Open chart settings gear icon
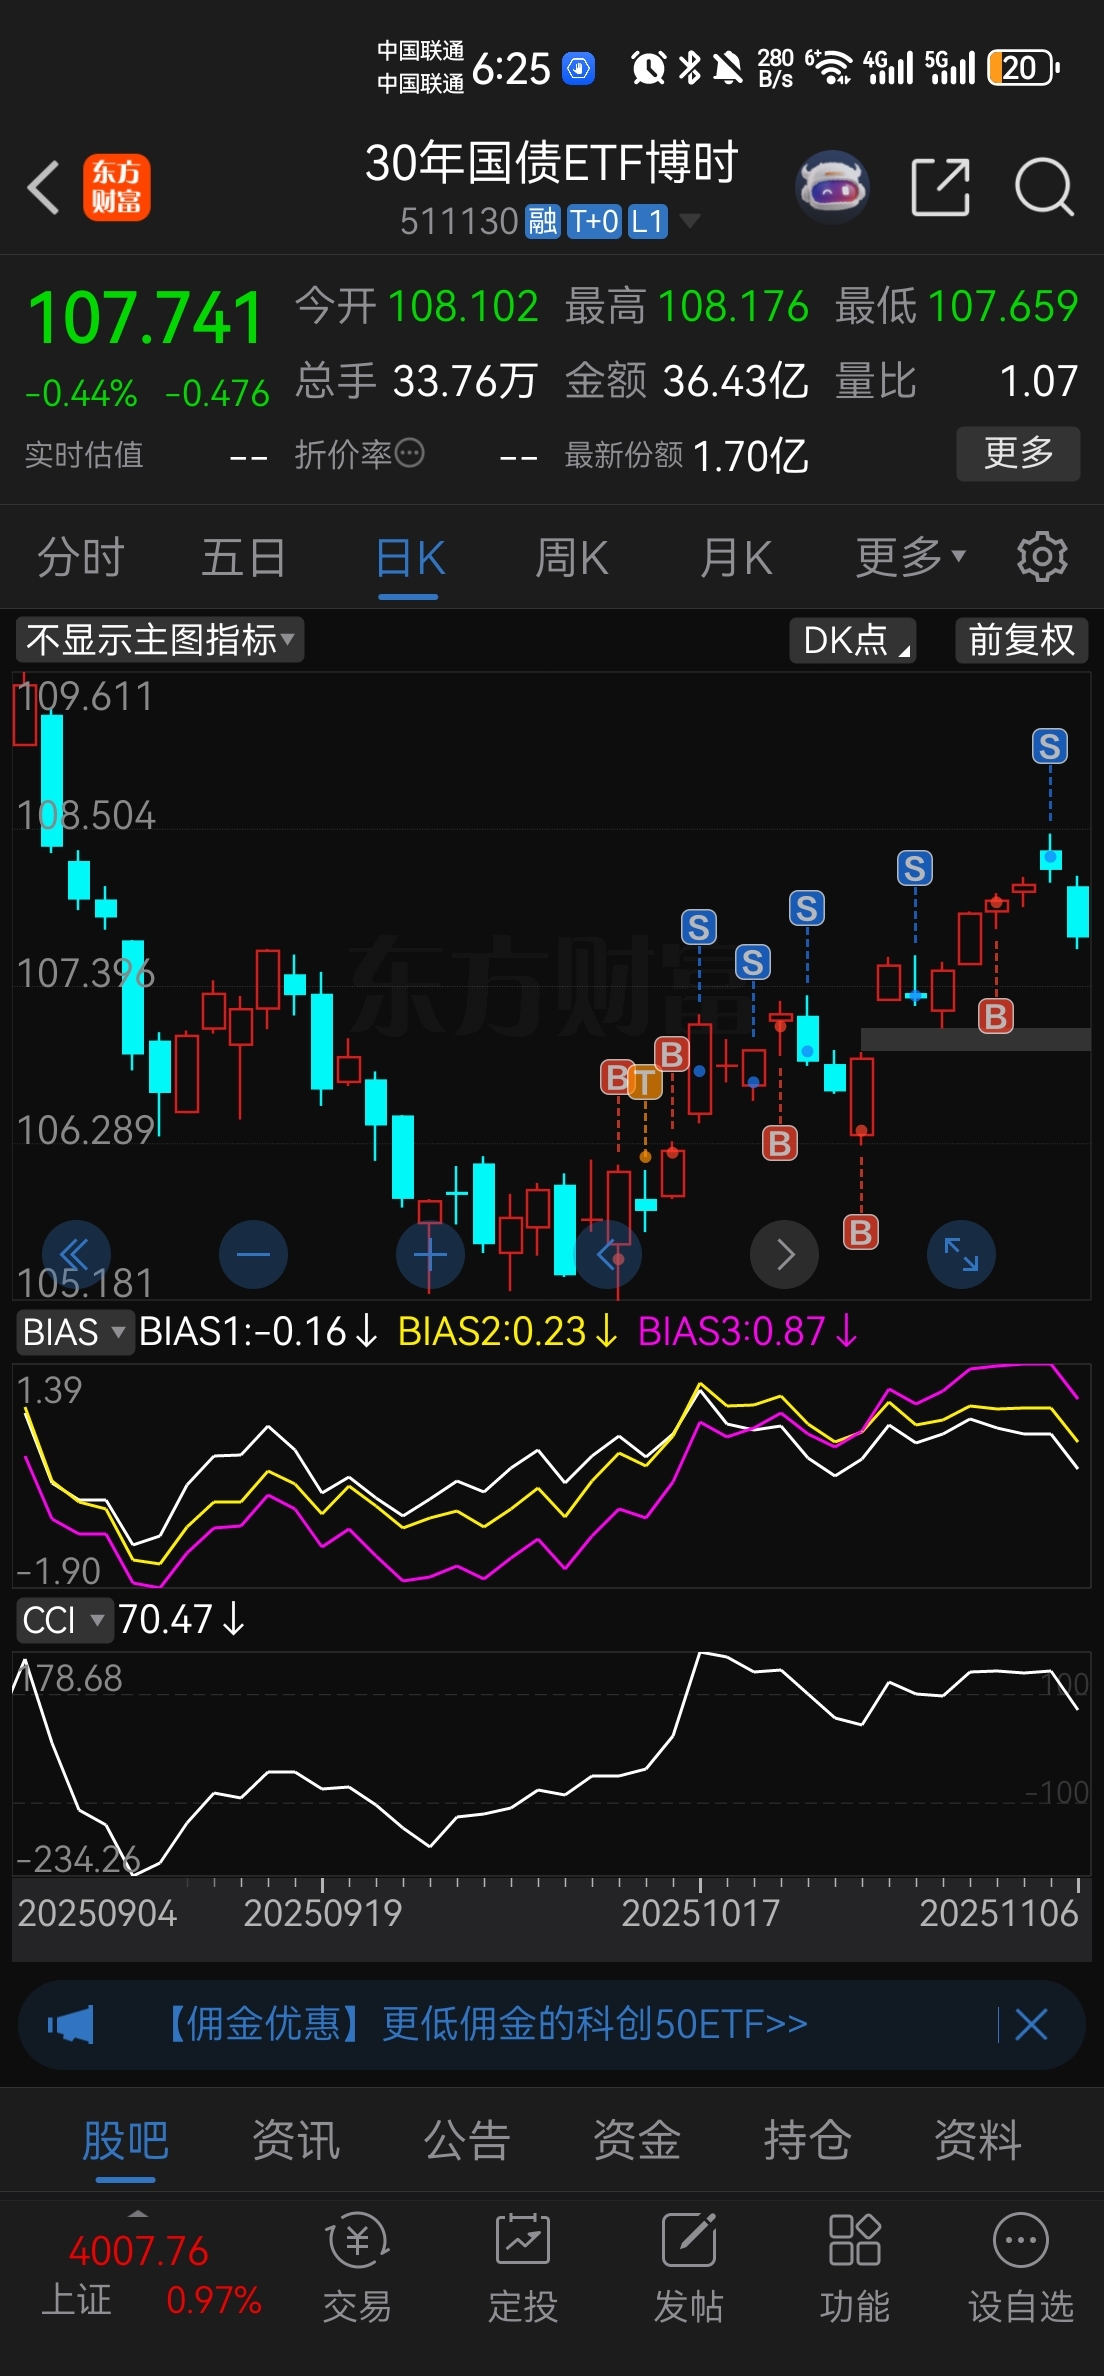This screenshot has height=2376, width=1104. coord(1042,557)
